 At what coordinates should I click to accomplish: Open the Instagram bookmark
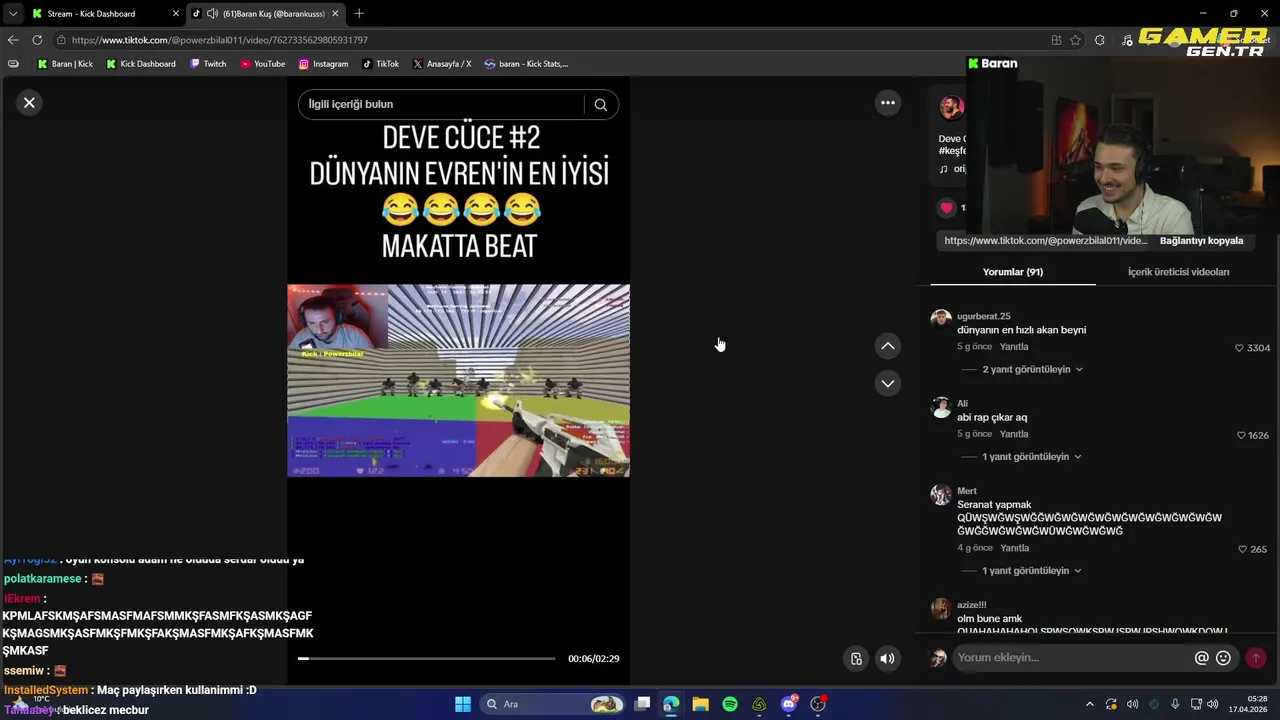[323, 64]
